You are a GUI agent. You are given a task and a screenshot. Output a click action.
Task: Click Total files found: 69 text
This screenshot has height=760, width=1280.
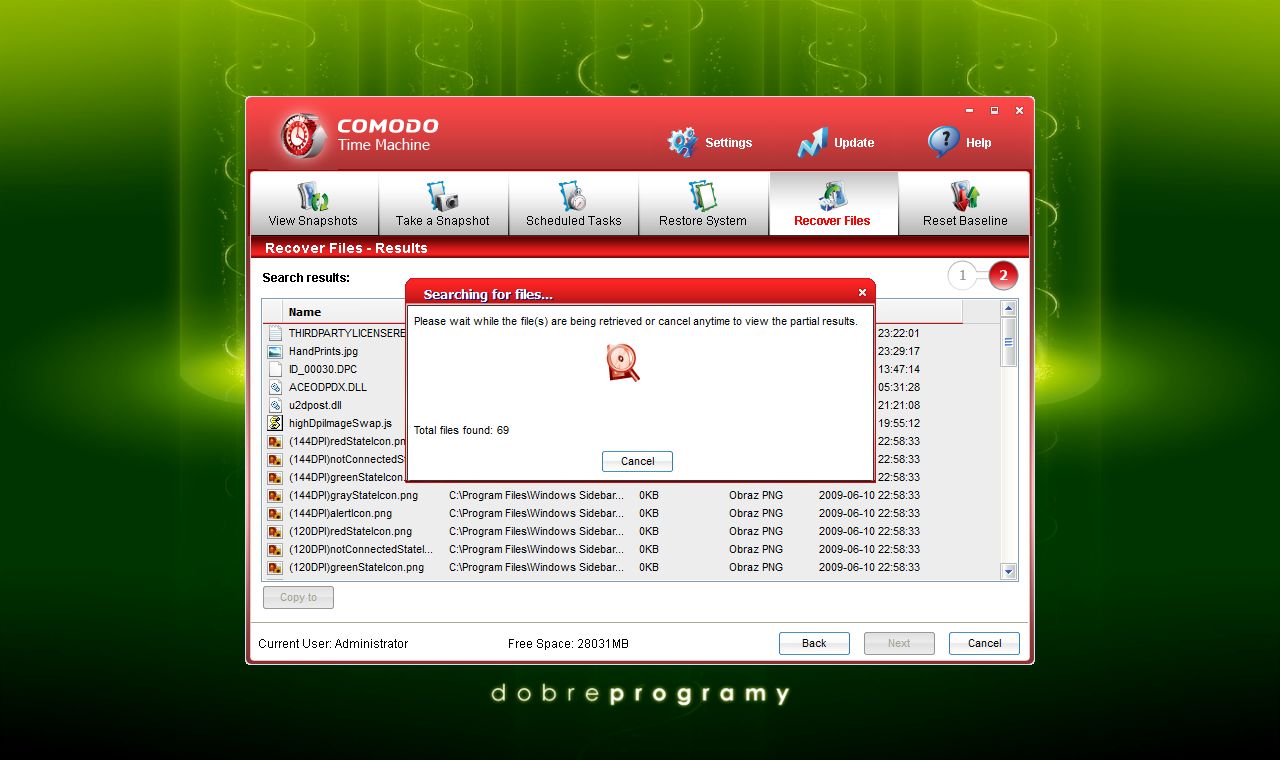click(x=461, y=430)
